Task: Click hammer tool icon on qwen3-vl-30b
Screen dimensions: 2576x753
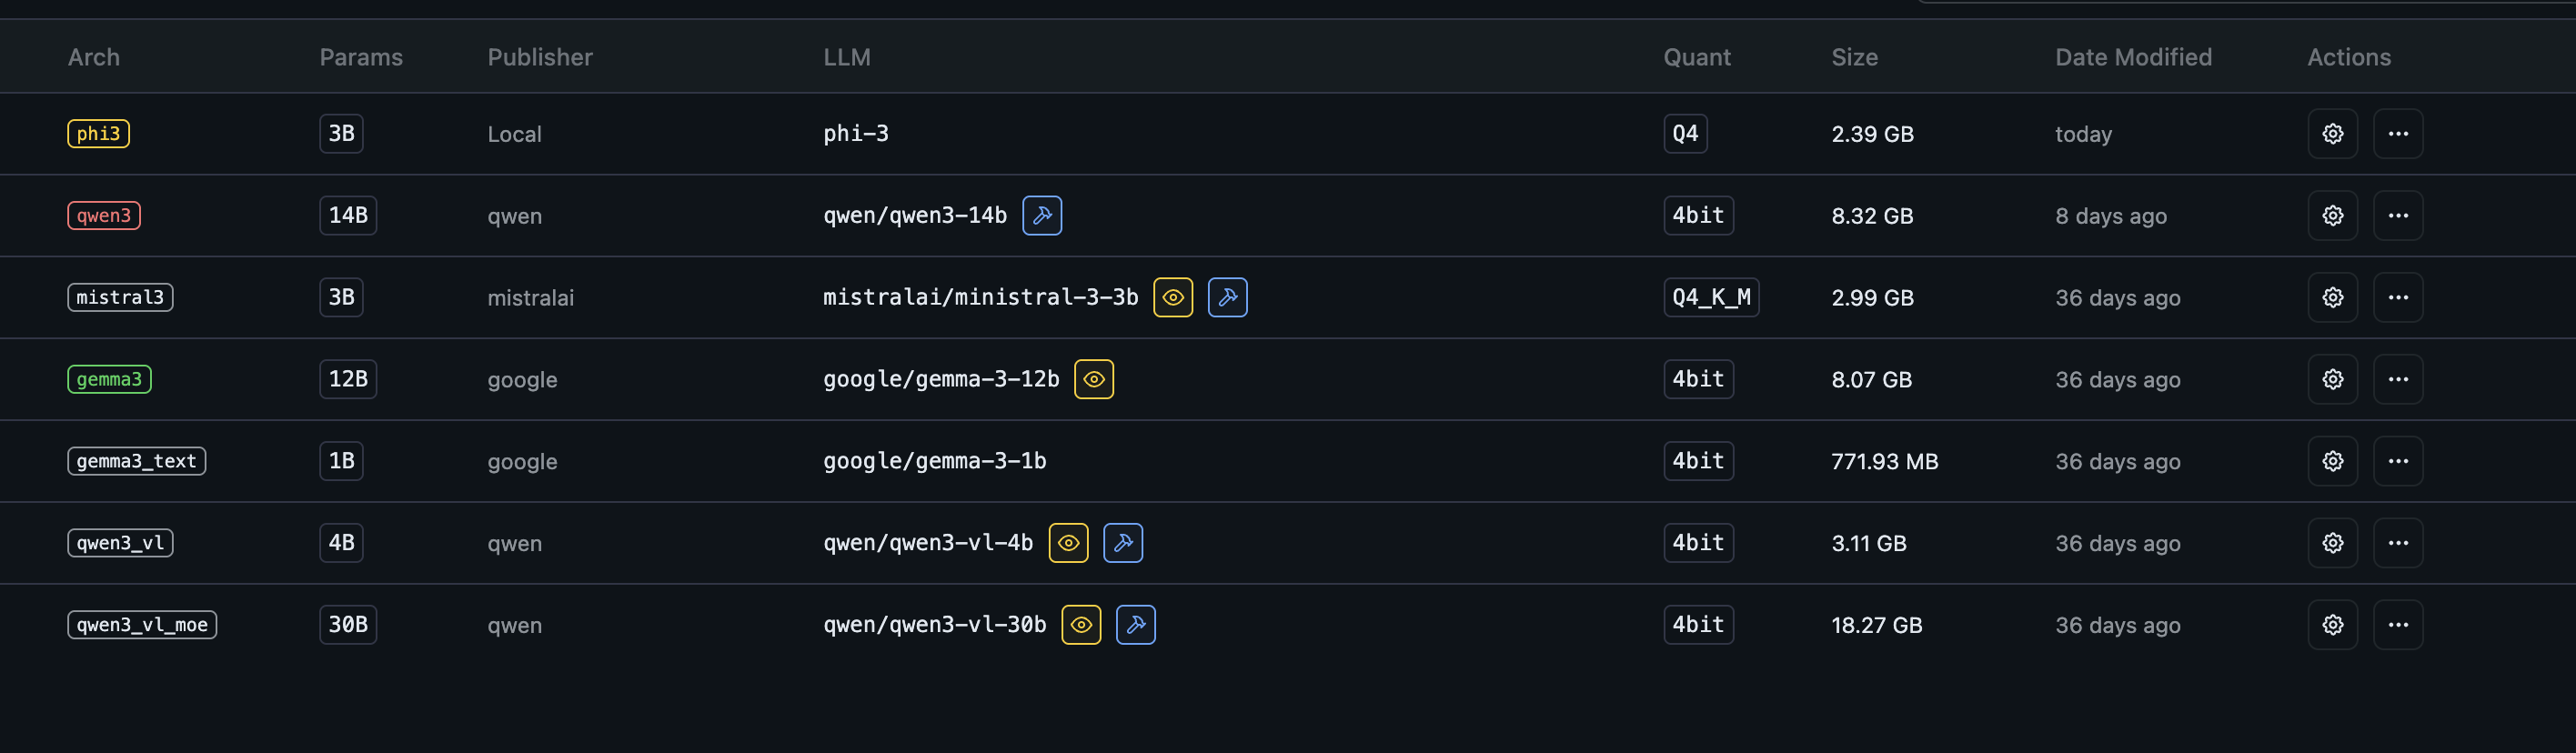Action: coord(1135,625)
